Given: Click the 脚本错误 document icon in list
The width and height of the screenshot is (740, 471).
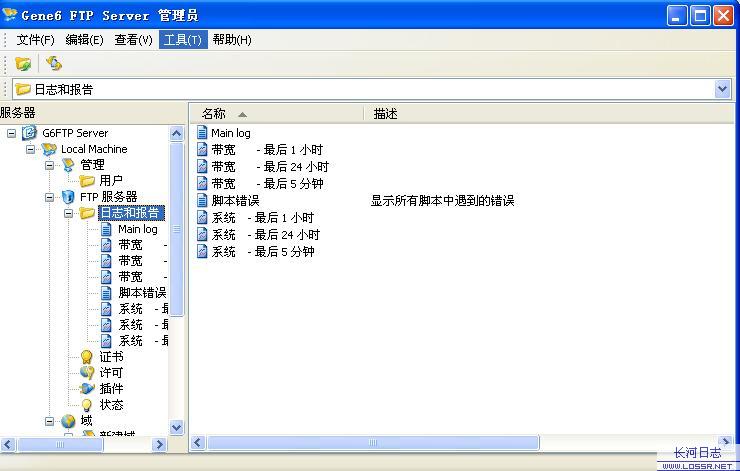Looking at the screenshot, I should tap(202, 201).
